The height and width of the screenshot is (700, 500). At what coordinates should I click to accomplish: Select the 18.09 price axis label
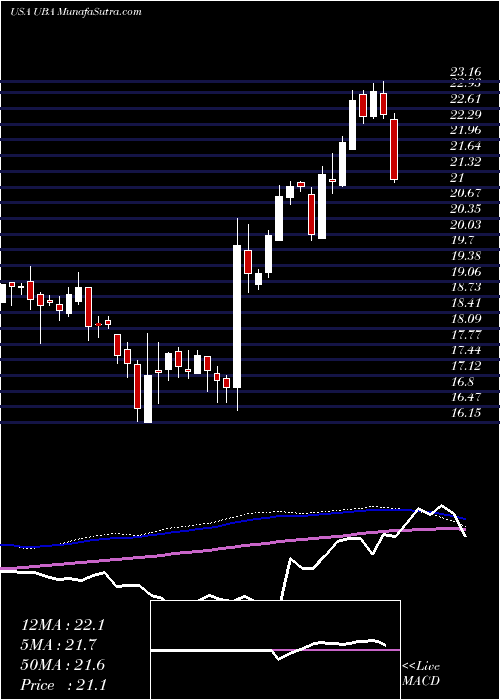pyautogui.click(x=465, y=319)
